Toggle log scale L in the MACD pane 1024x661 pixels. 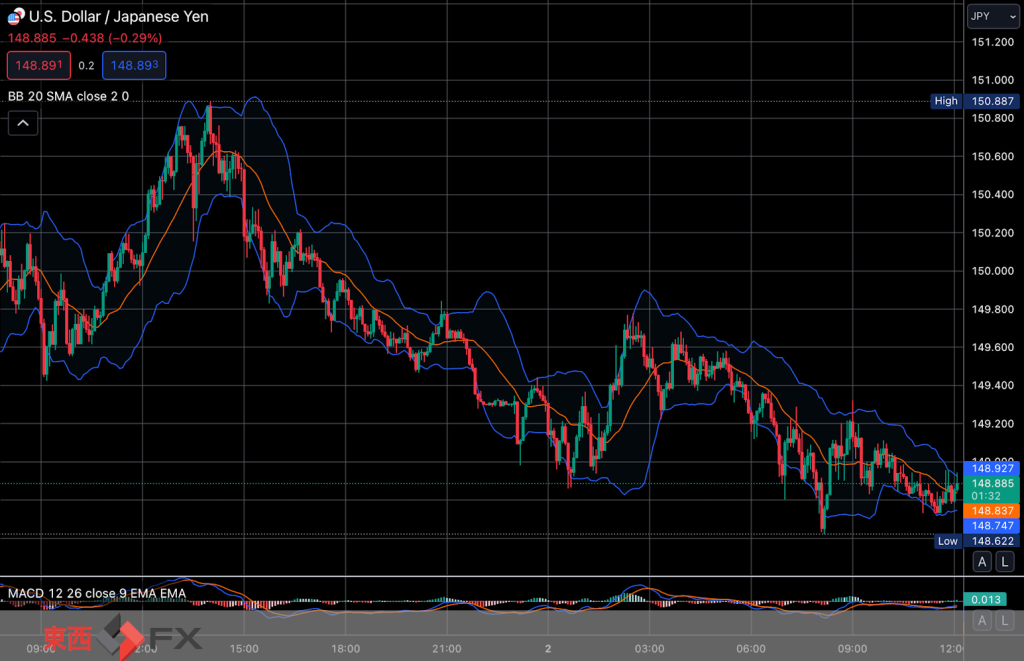pyautogui.click(x=1005, y=621)
